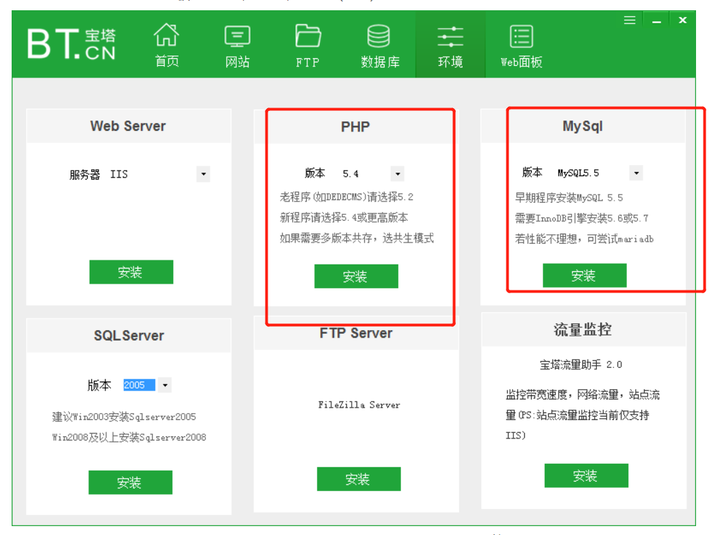Minimize the BT panel window
This screenshot has height=535, width=720.
click(656, 21)
